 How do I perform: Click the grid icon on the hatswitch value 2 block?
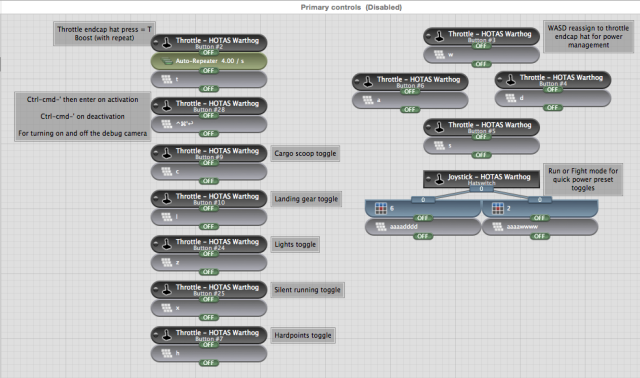[498, 209]
